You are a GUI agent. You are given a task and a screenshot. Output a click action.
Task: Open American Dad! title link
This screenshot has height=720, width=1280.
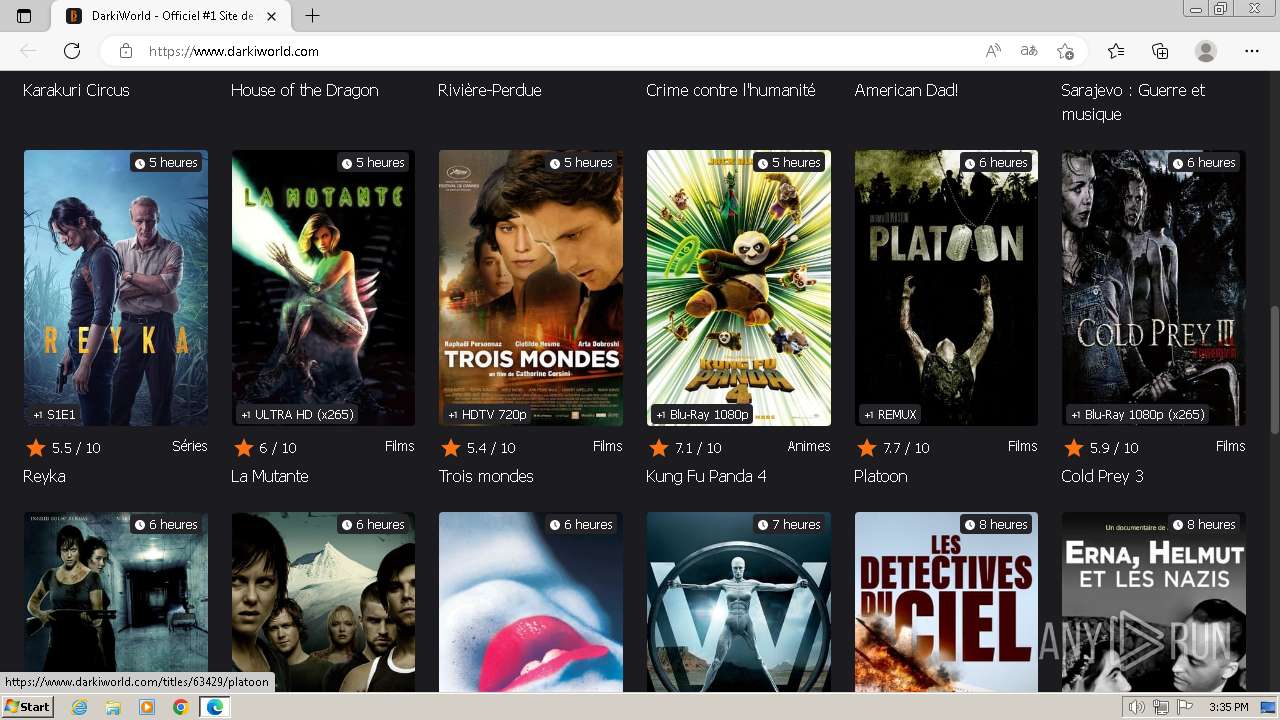pyautogui.click(x=906, y=90)
